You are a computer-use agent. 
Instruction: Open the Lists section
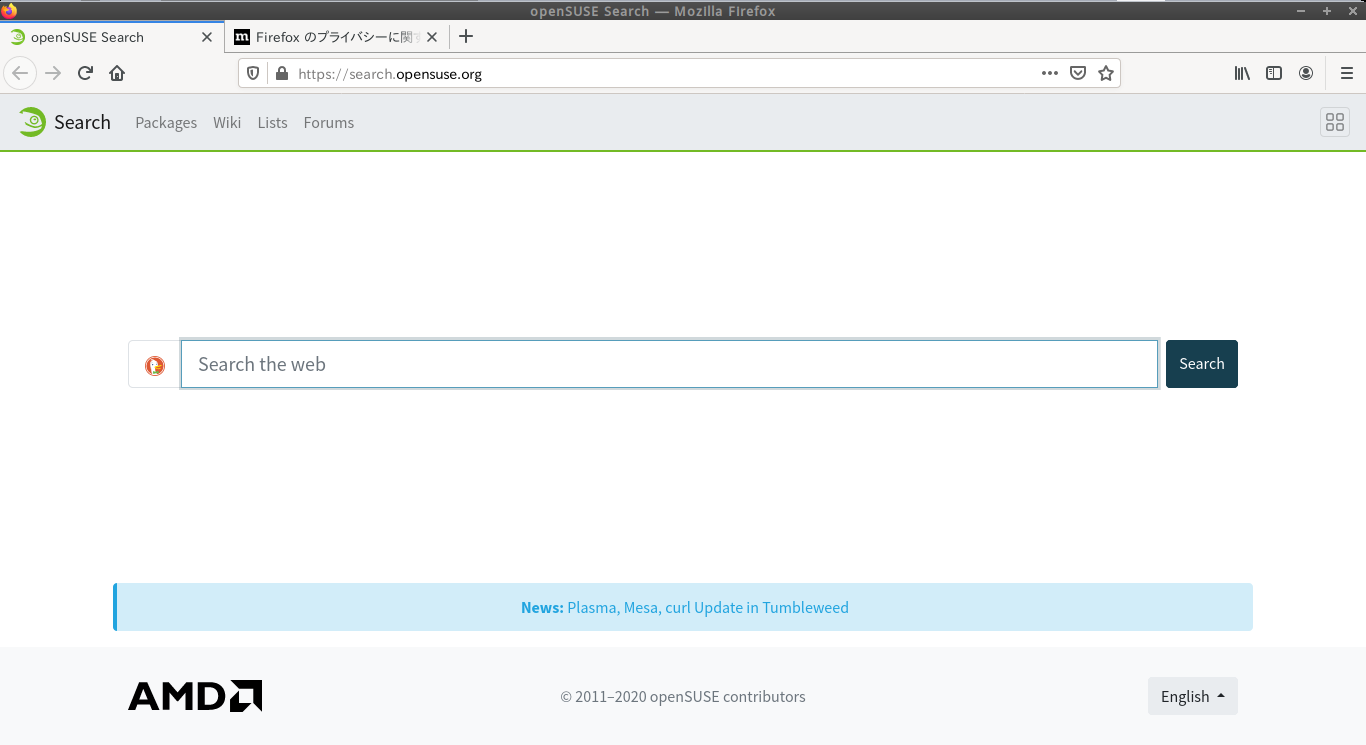point(272,122)
